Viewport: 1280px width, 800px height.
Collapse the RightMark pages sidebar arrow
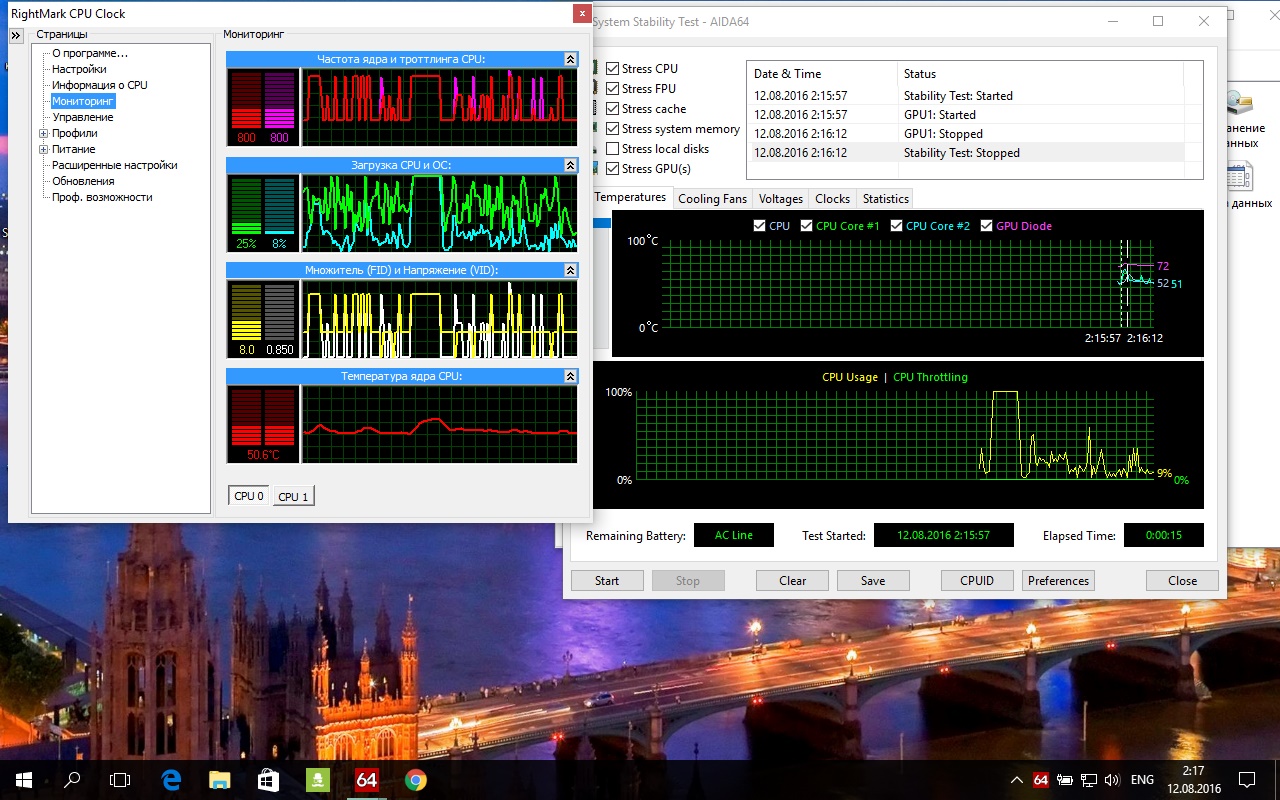(16, 35)
